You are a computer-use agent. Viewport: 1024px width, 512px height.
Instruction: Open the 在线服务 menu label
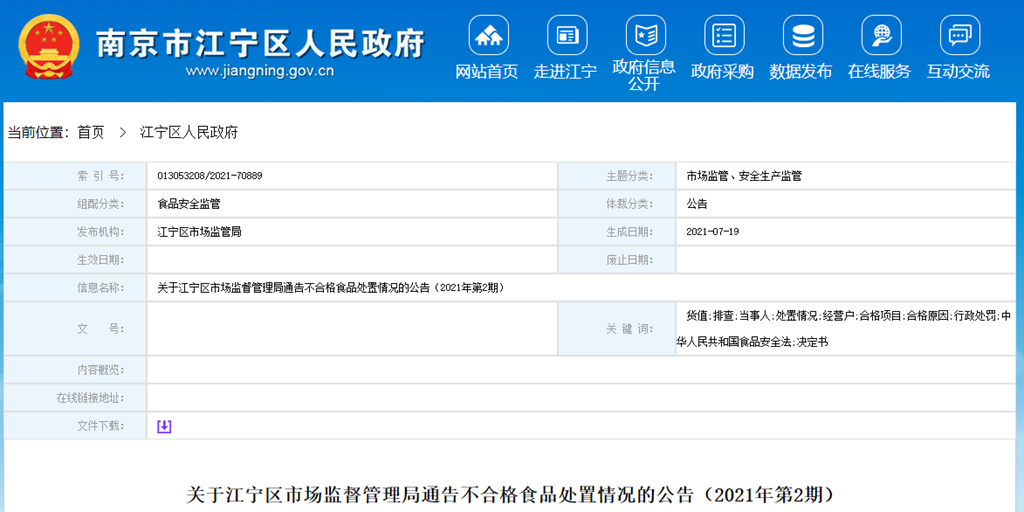[880, 72]
